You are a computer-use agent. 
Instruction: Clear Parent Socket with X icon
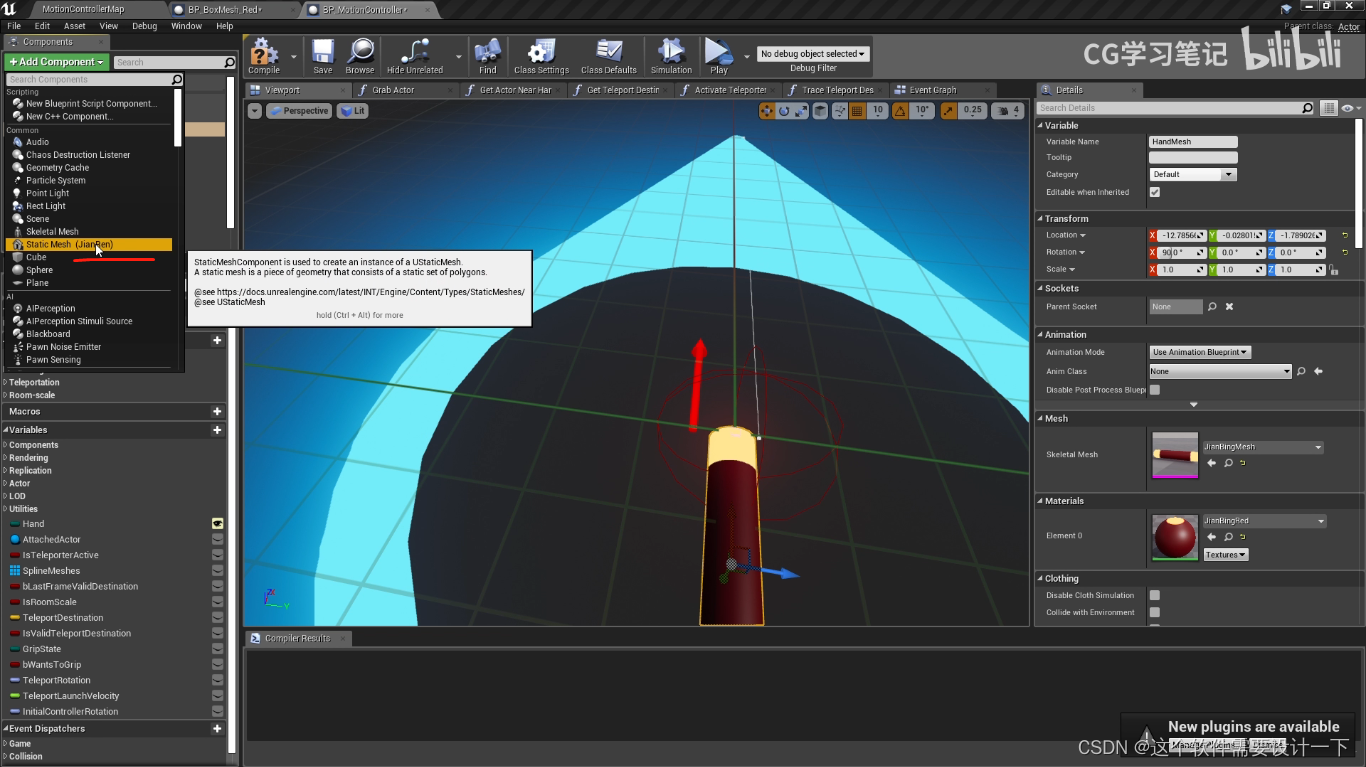click(x=1229, y=307)
